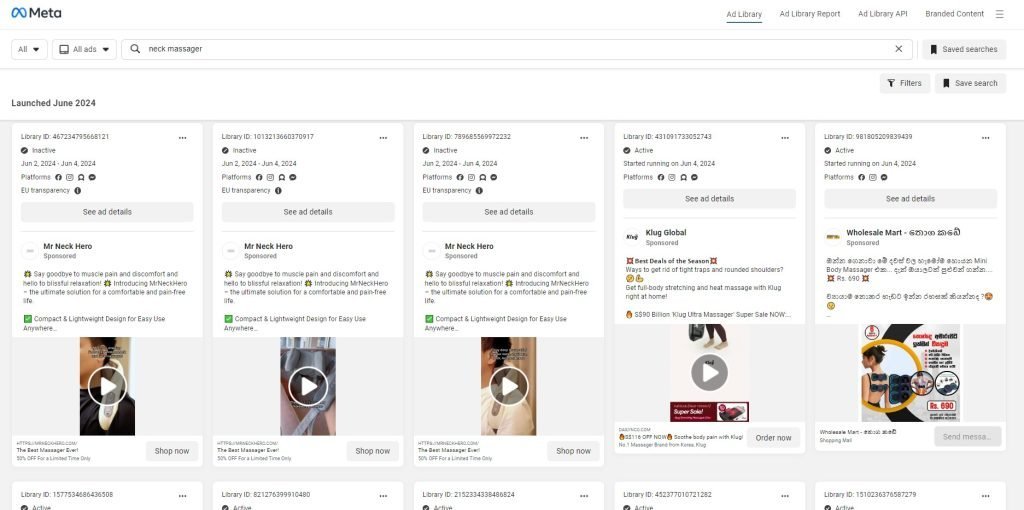The height and width of the screenshot is (510, 1024).
Task: Open the Ad Library Report tab
Action: (x=810, y=14)
